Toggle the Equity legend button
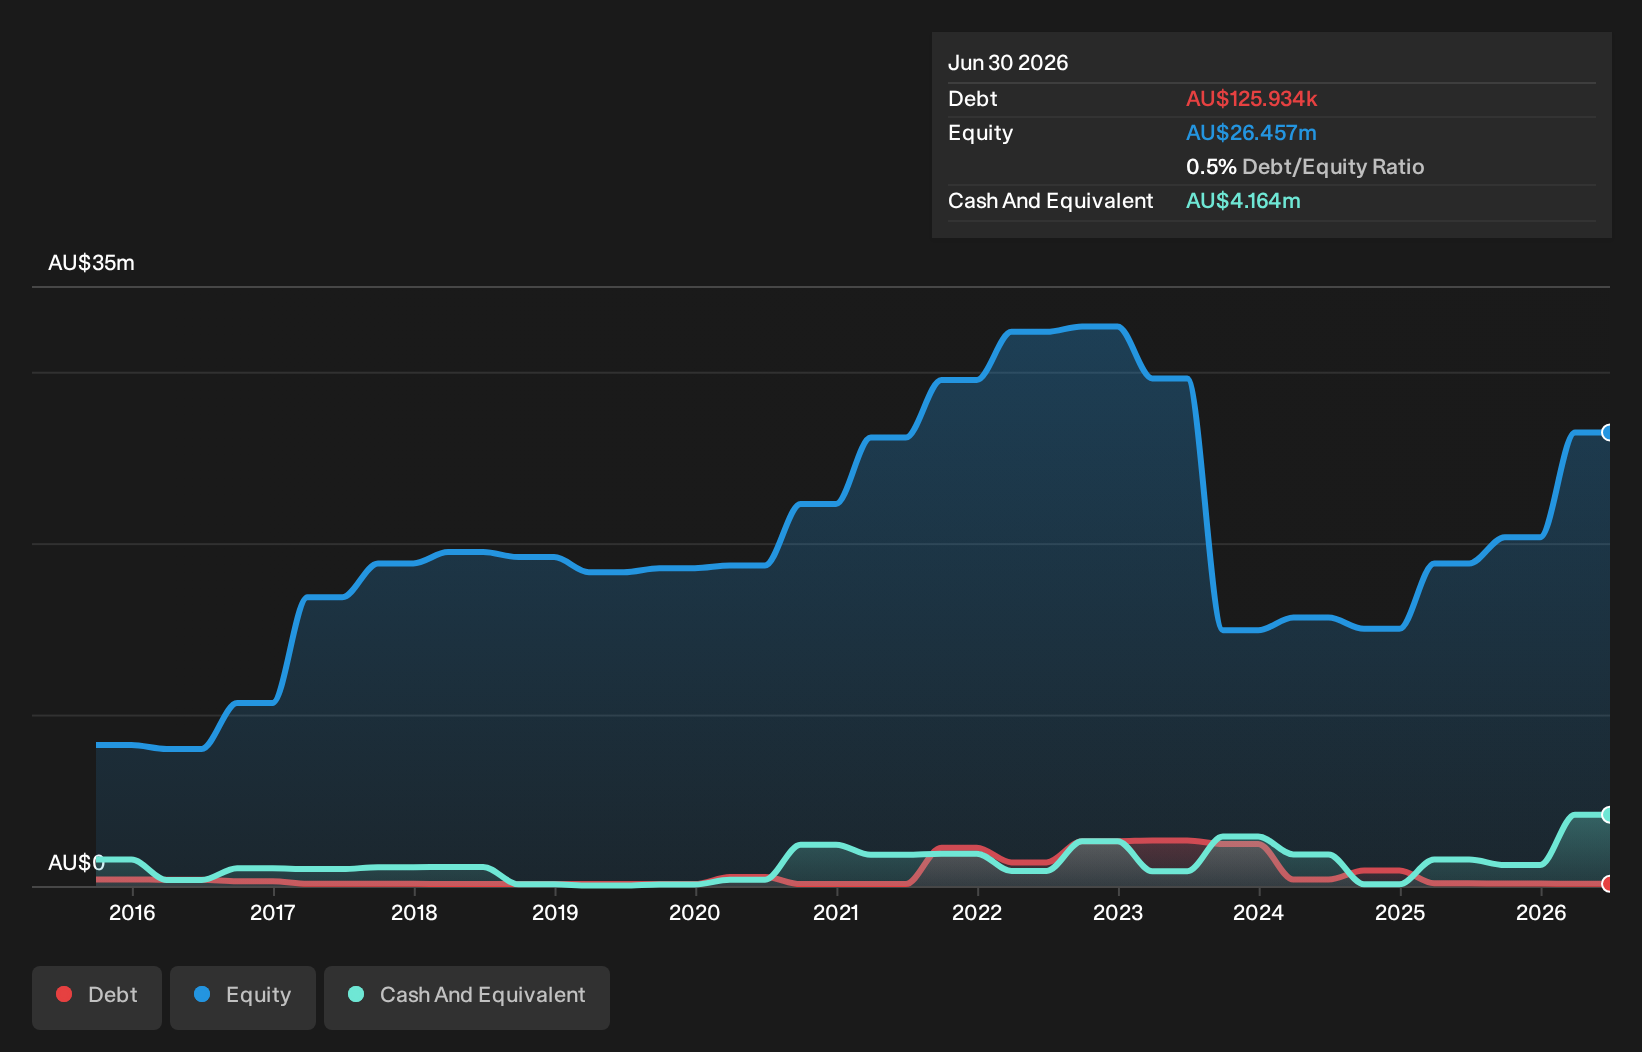Image resolution: width=1642 pixels, height=1052 pixels. coord(243,997)
